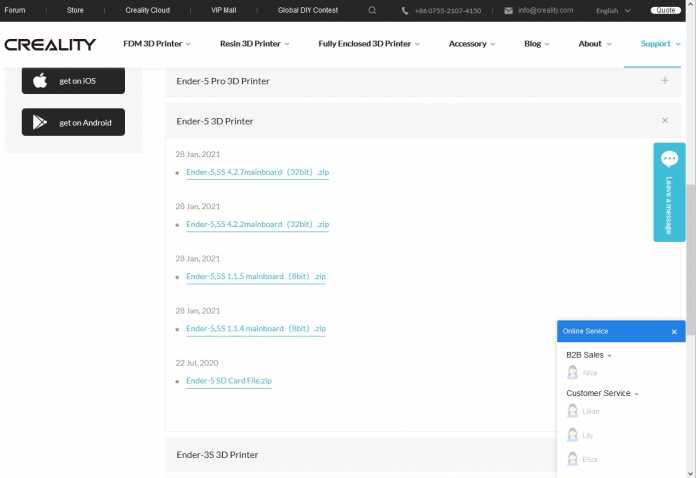This screenshot has width=696, height=478.
Task: Click Lily's agent avatar icon
Action: coord(573,435)
